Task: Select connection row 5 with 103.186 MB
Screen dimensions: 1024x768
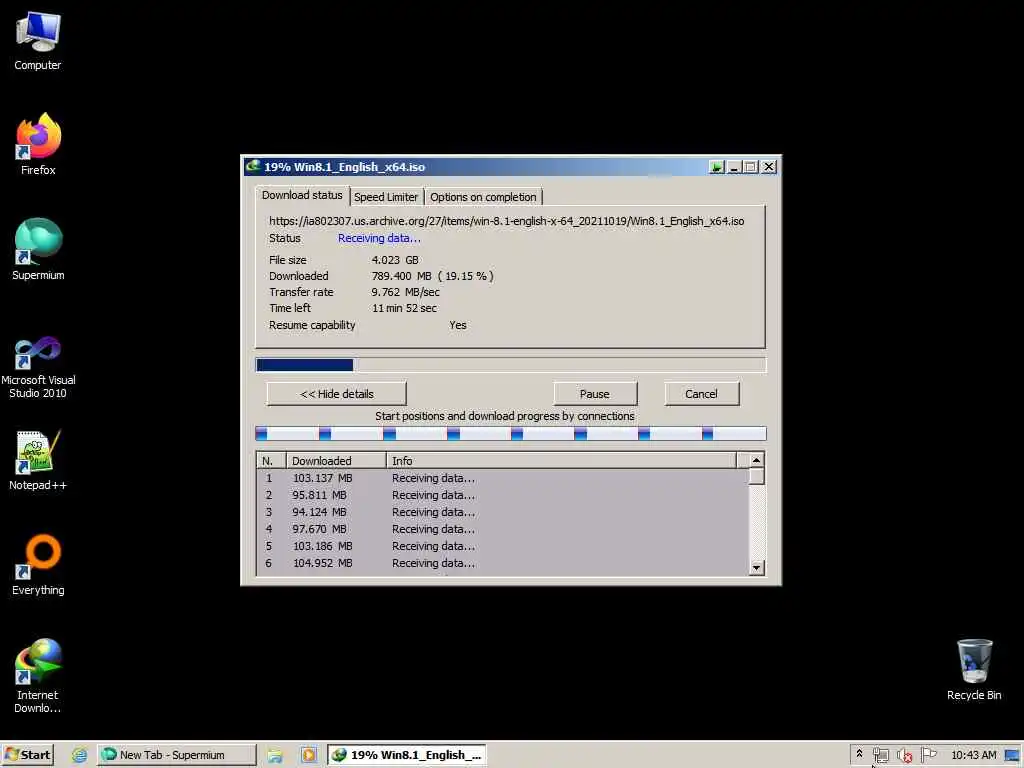Action: pos(502,546)
